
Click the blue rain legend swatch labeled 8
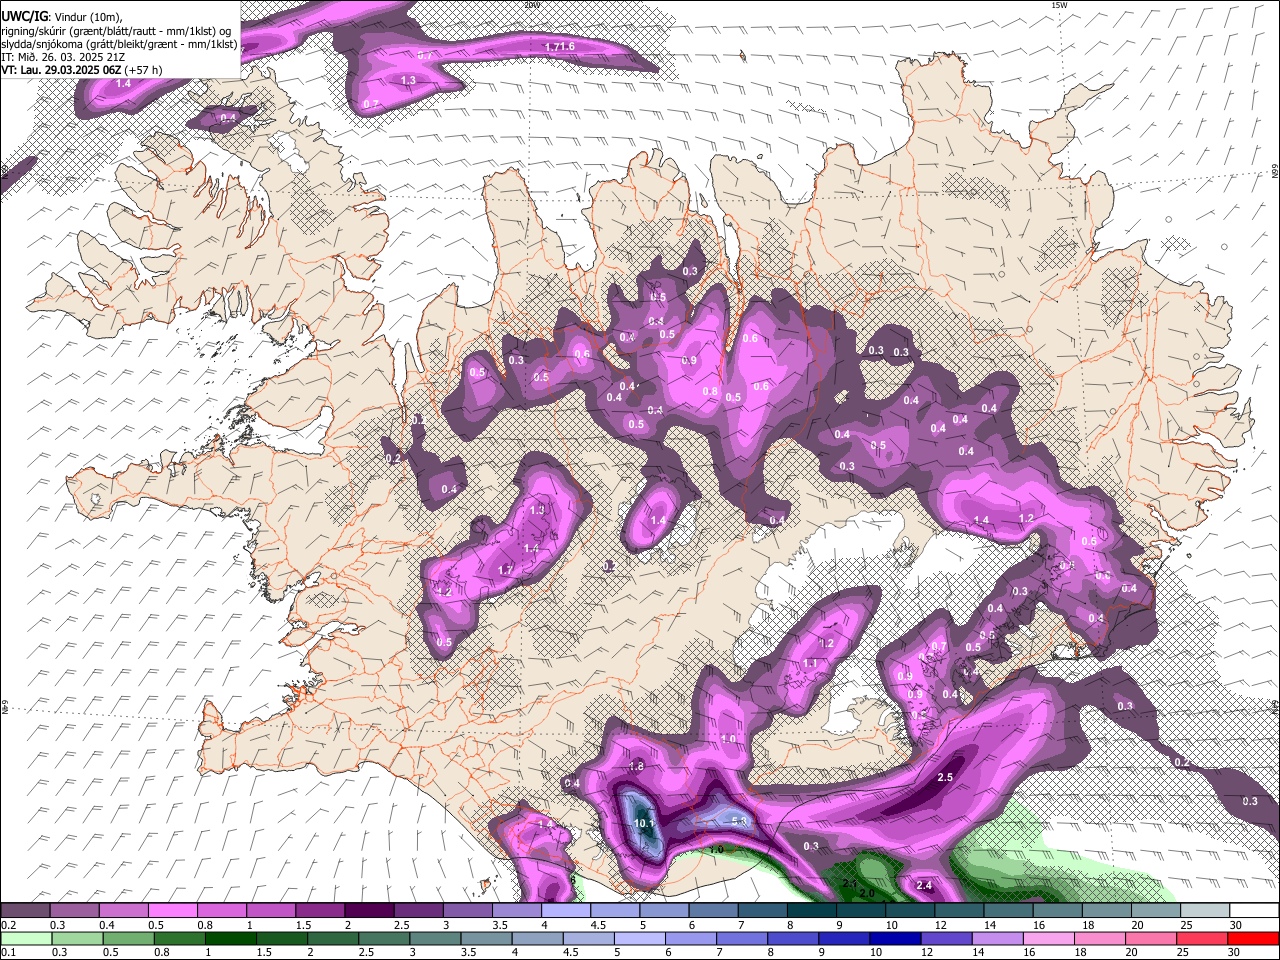coord(792,938)
